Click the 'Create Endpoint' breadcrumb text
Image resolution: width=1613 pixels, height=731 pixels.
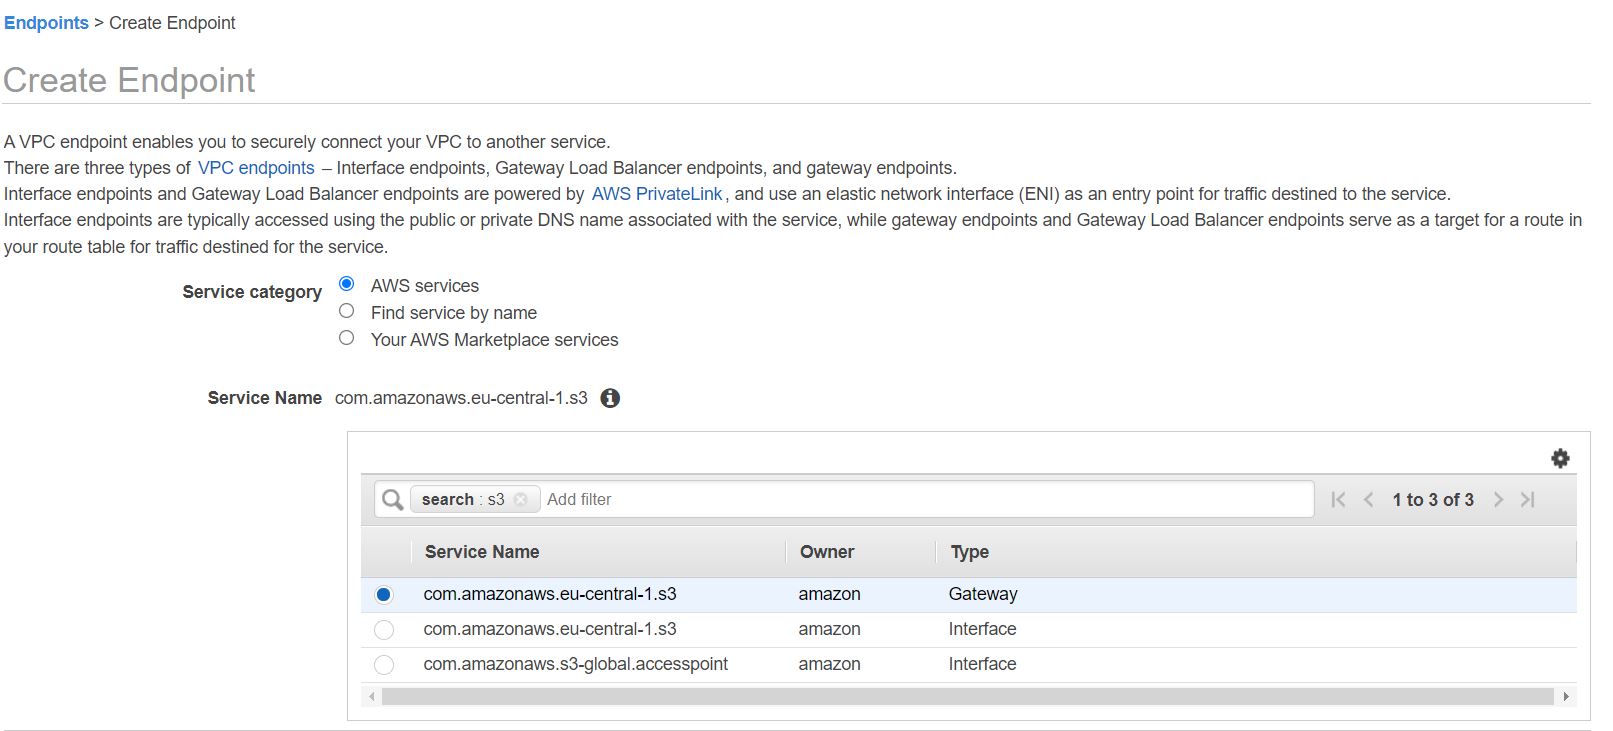[x=172, y=23]
